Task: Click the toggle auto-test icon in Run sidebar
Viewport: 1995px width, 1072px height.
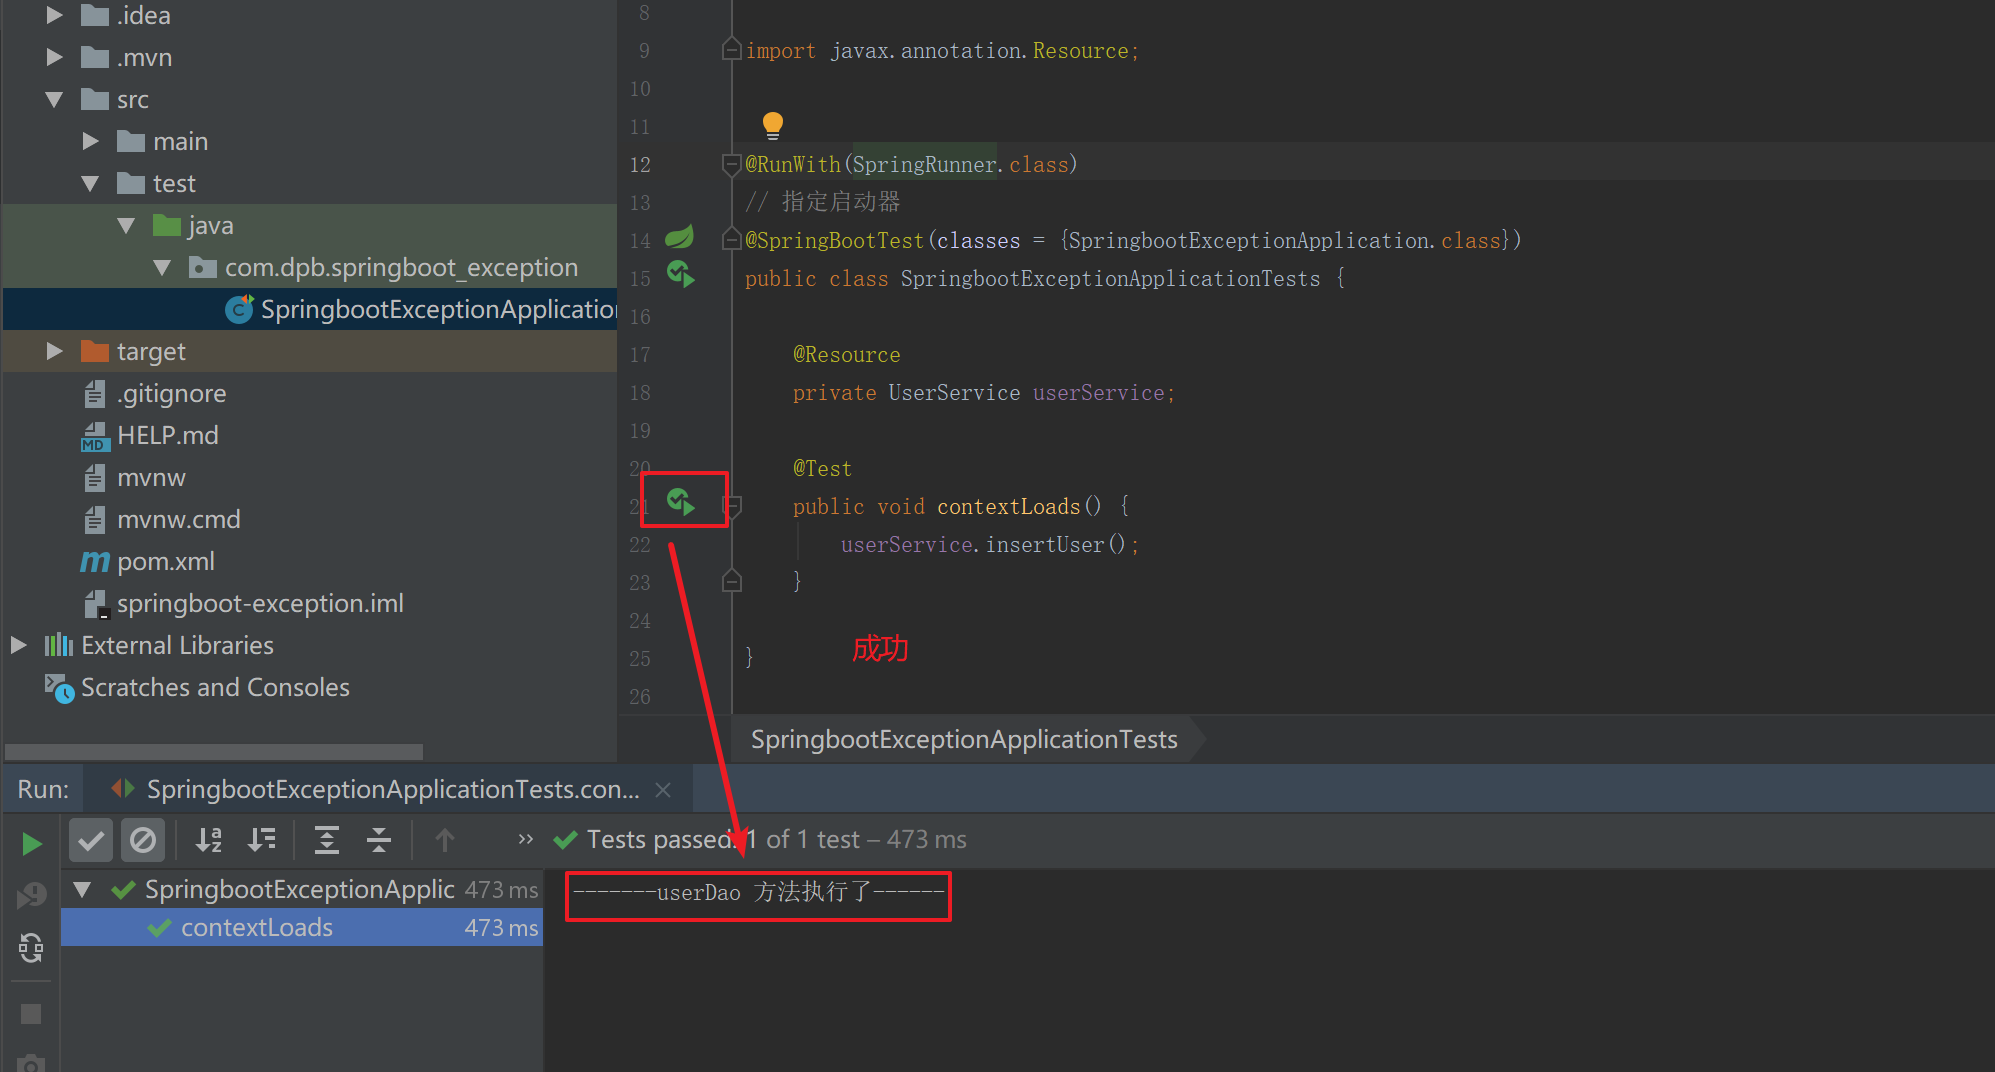Action: [x=31, y=947]
